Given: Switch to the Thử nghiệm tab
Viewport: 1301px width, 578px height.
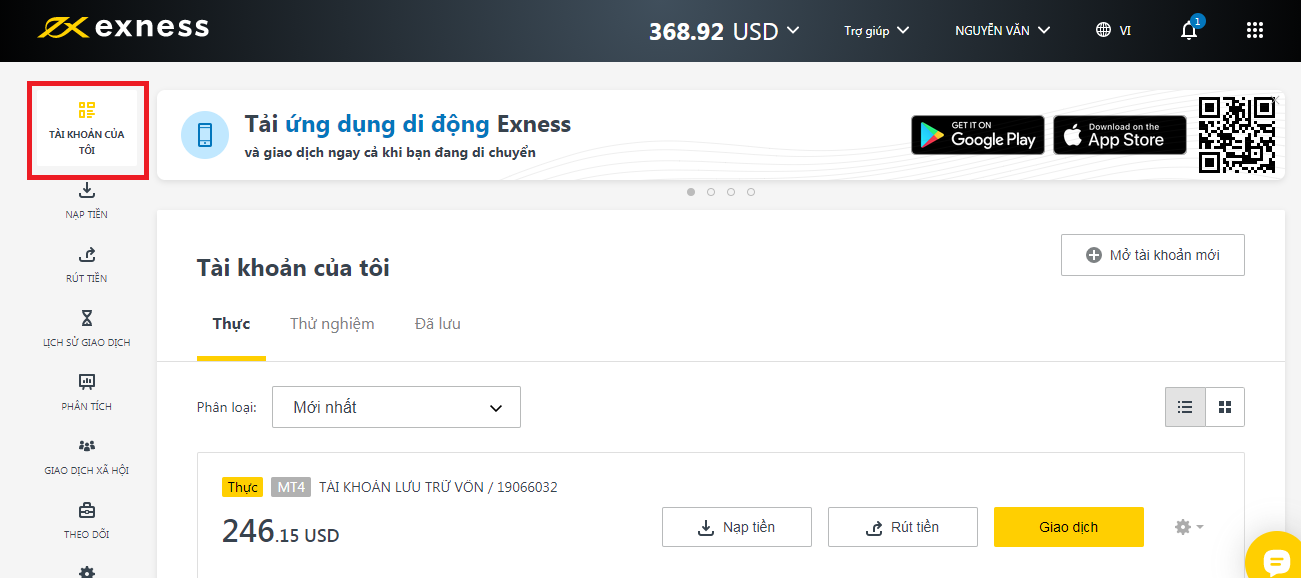Looking at the screenshot, I should click(x=331, y=323).
